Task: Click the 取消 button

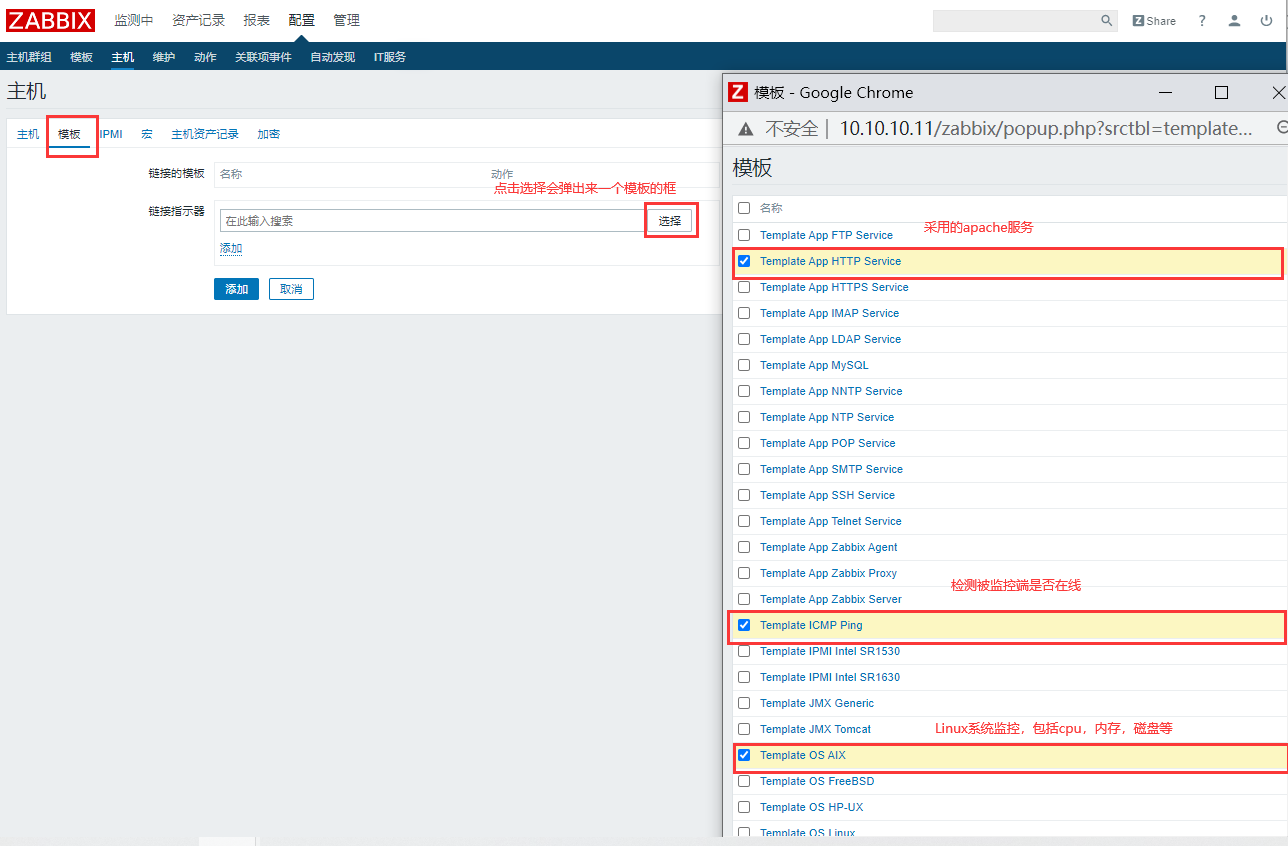Action: [291, 289]
